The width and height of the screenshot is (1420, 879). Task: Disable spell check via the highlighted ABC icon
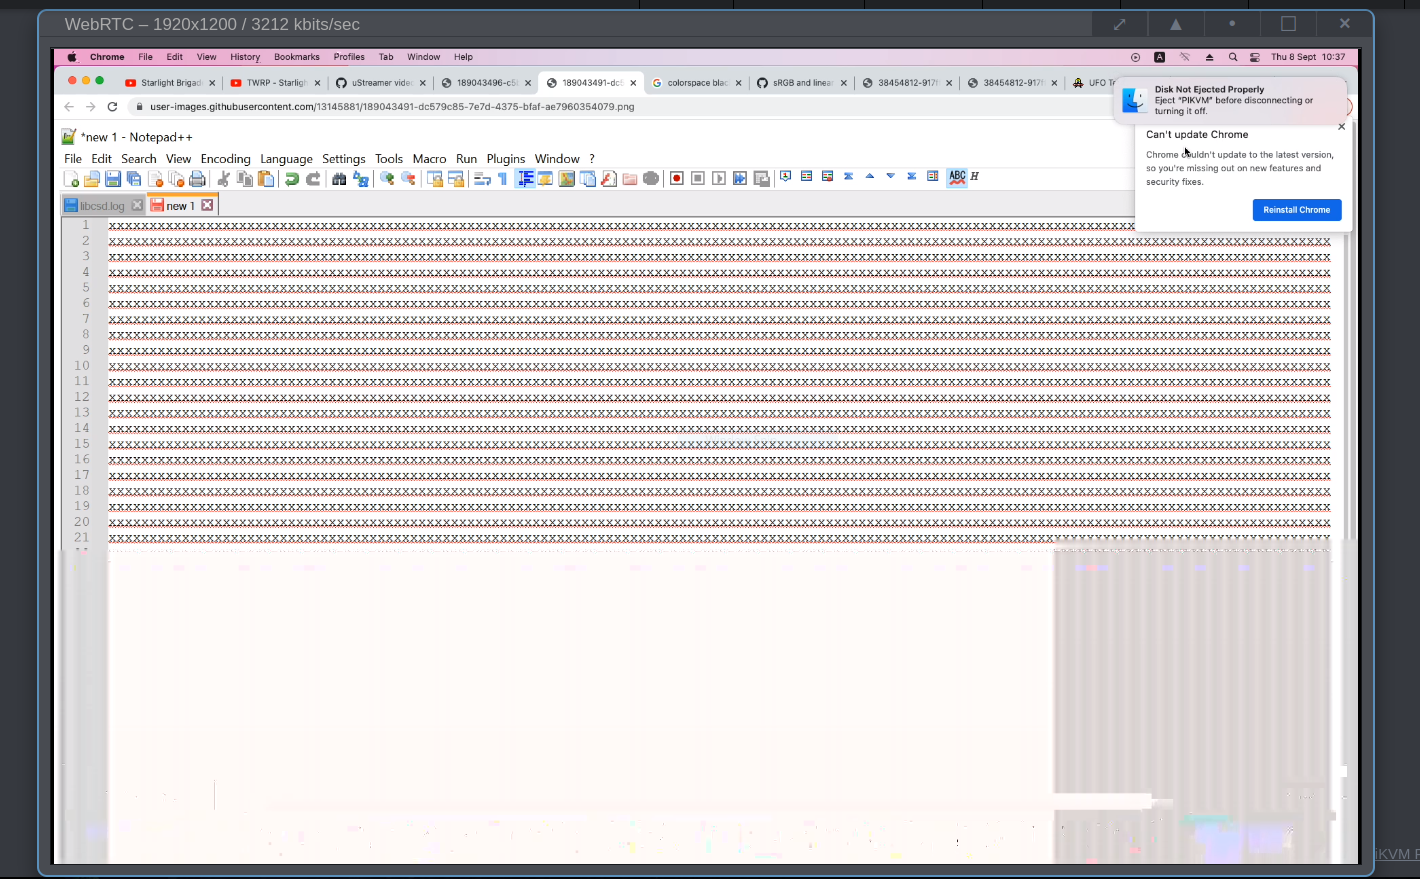957,176
